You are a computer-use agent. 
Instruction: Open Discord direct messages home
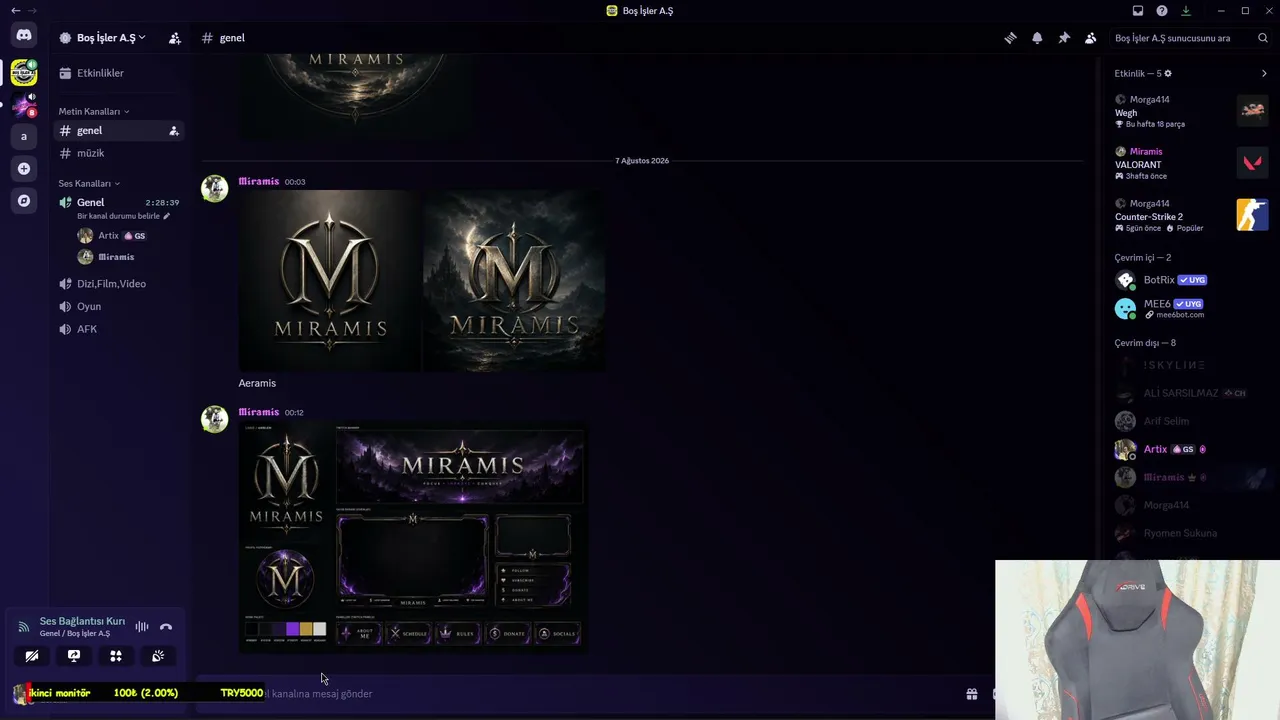click(x=24, y=36)
